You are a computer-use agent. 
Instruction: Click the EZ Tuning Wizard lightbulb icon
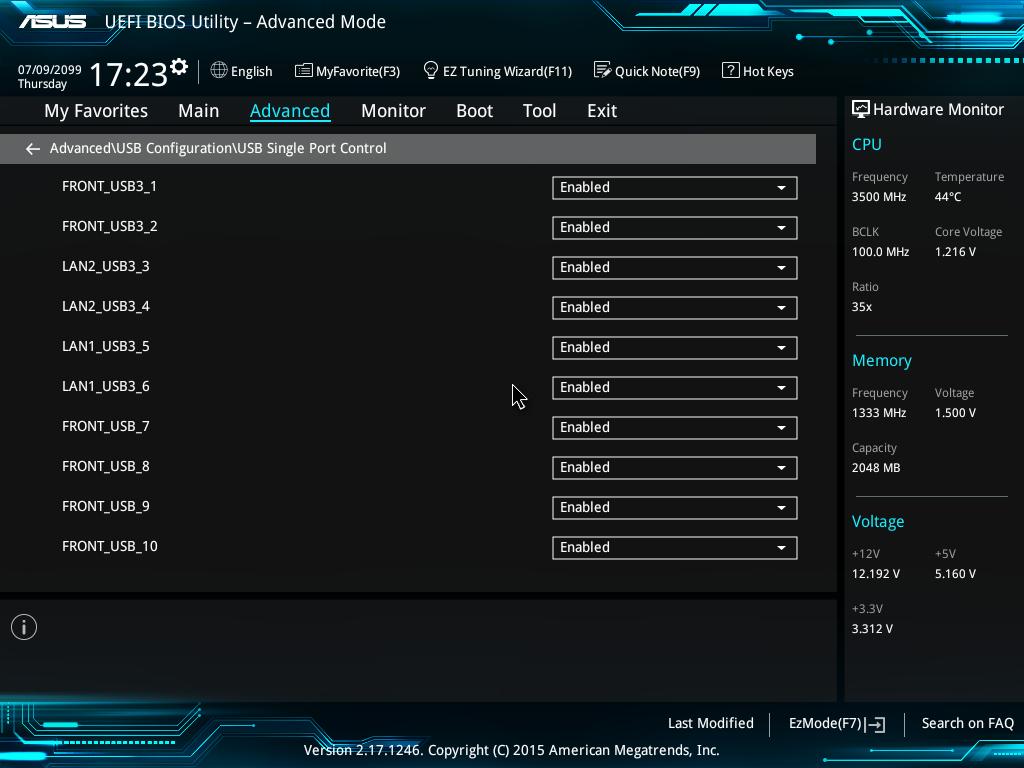[x=430, y=70]
